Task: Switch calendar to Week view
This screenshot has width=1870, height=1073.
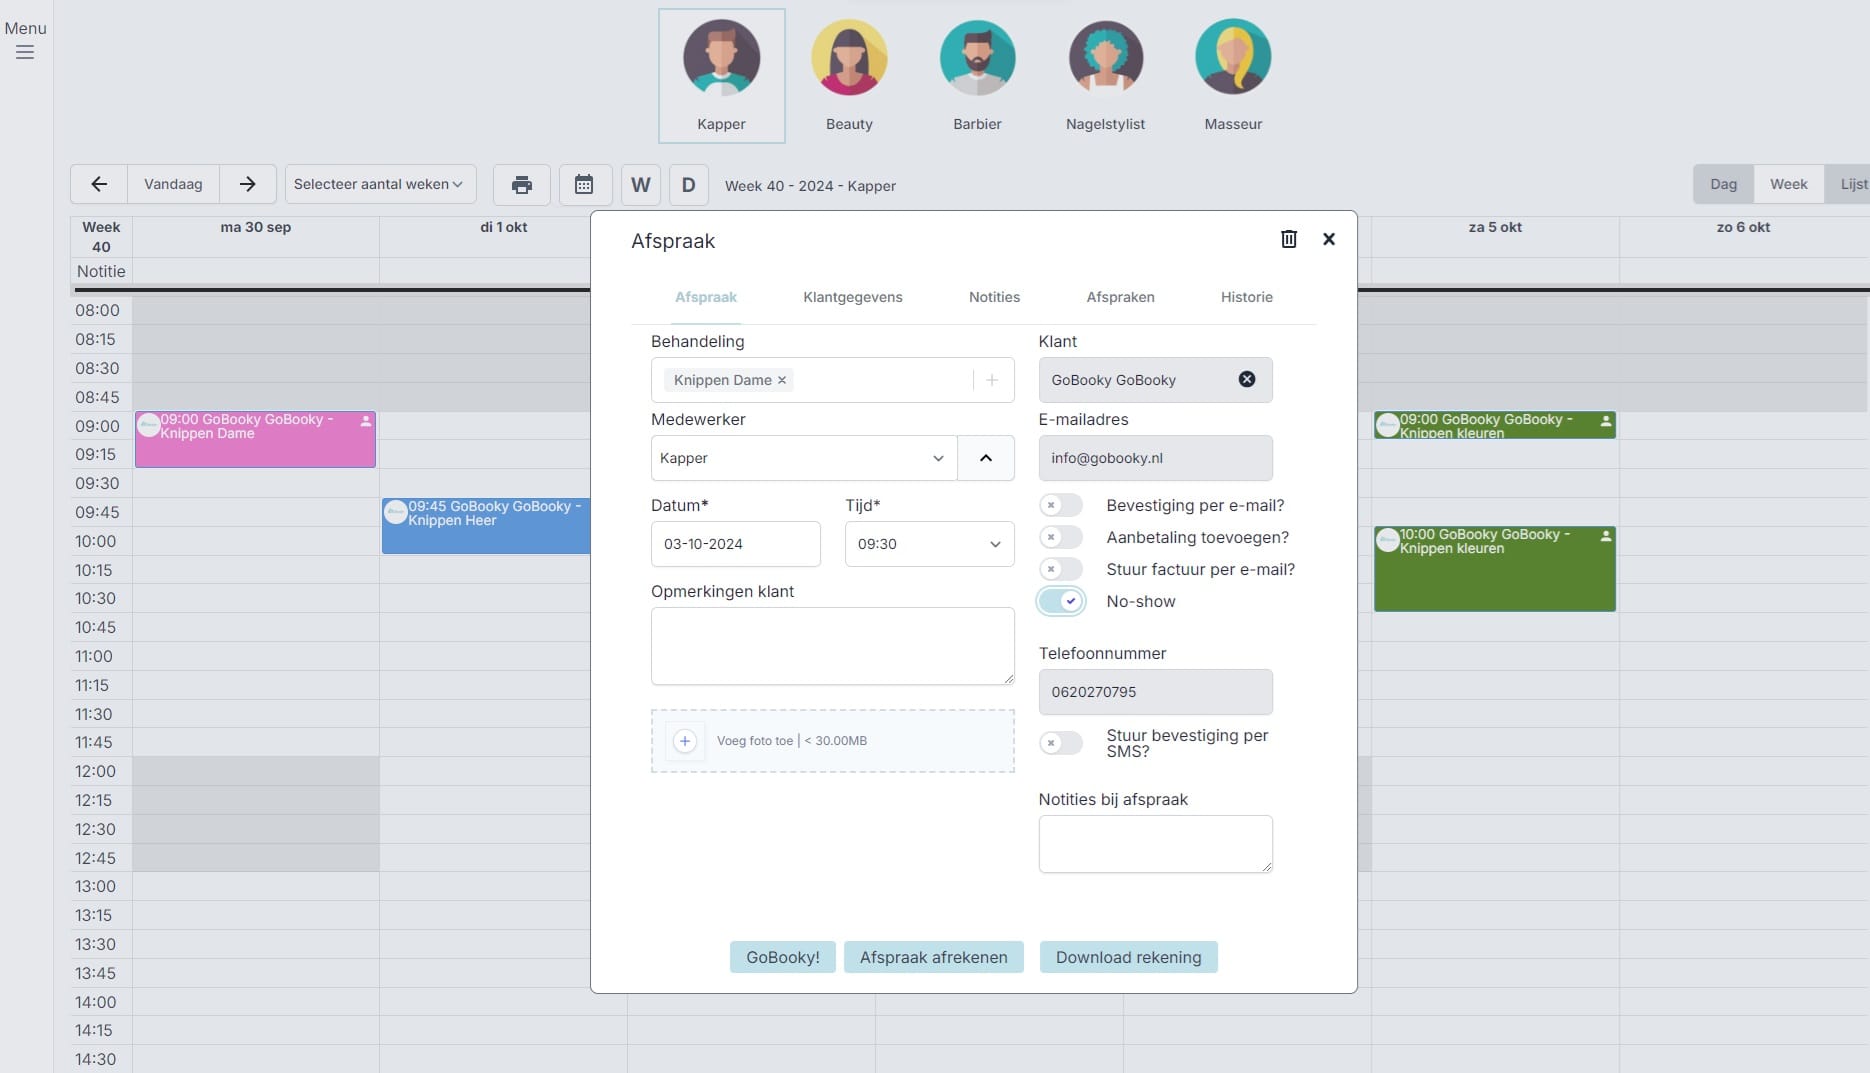Action: (1788, 184)
